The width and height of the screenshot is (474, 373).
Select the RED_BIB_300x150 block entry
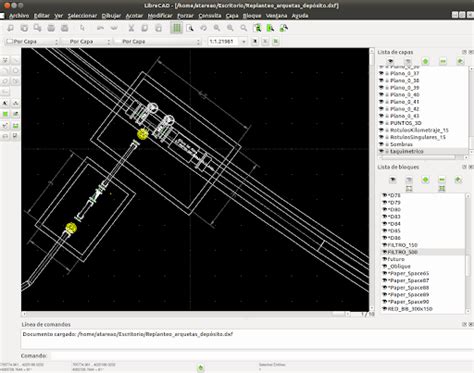[x=410, y=309]
